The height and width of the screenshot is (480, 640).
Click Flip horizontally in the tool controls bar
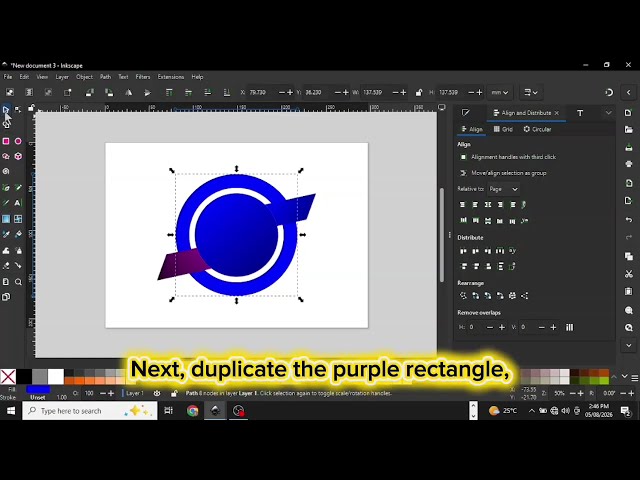coord(129,93)
